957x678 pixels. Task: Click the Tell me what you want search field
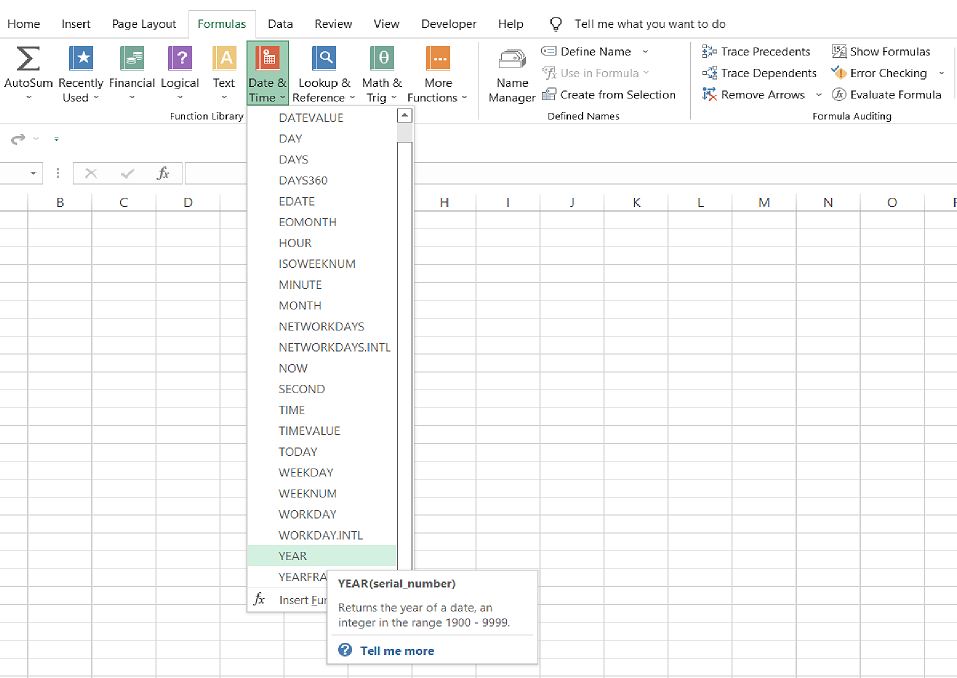650,24
